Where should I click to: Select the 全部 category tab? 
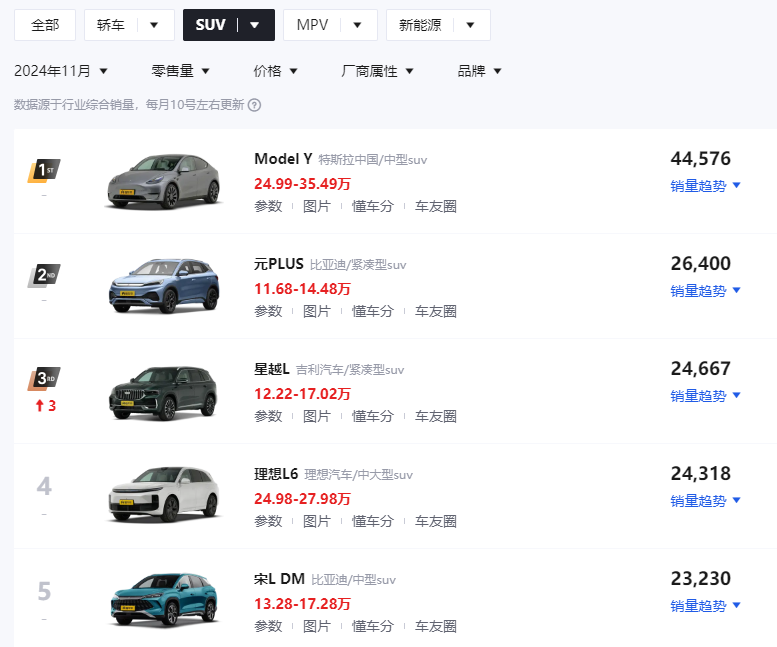(45, 25)
